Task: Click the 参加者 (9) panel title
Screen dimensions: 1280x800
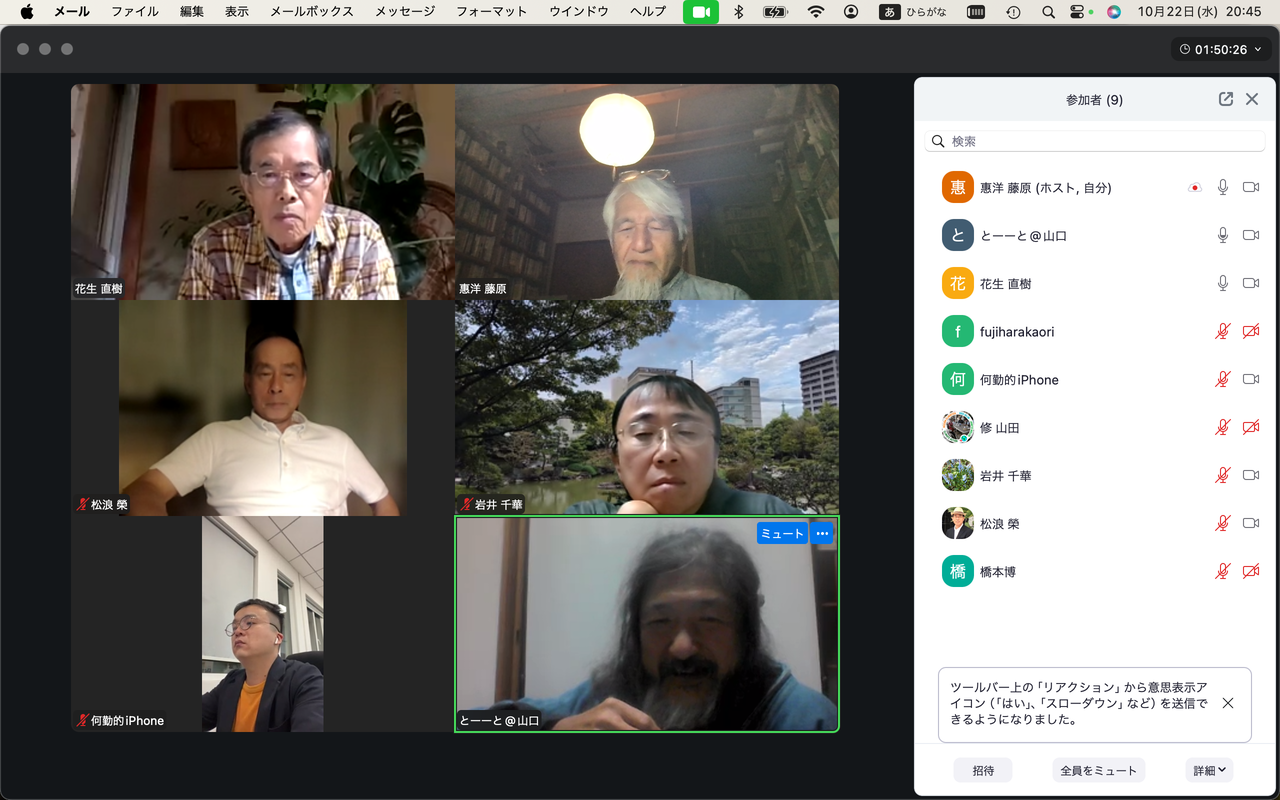Action: [x=1094, y=100]
